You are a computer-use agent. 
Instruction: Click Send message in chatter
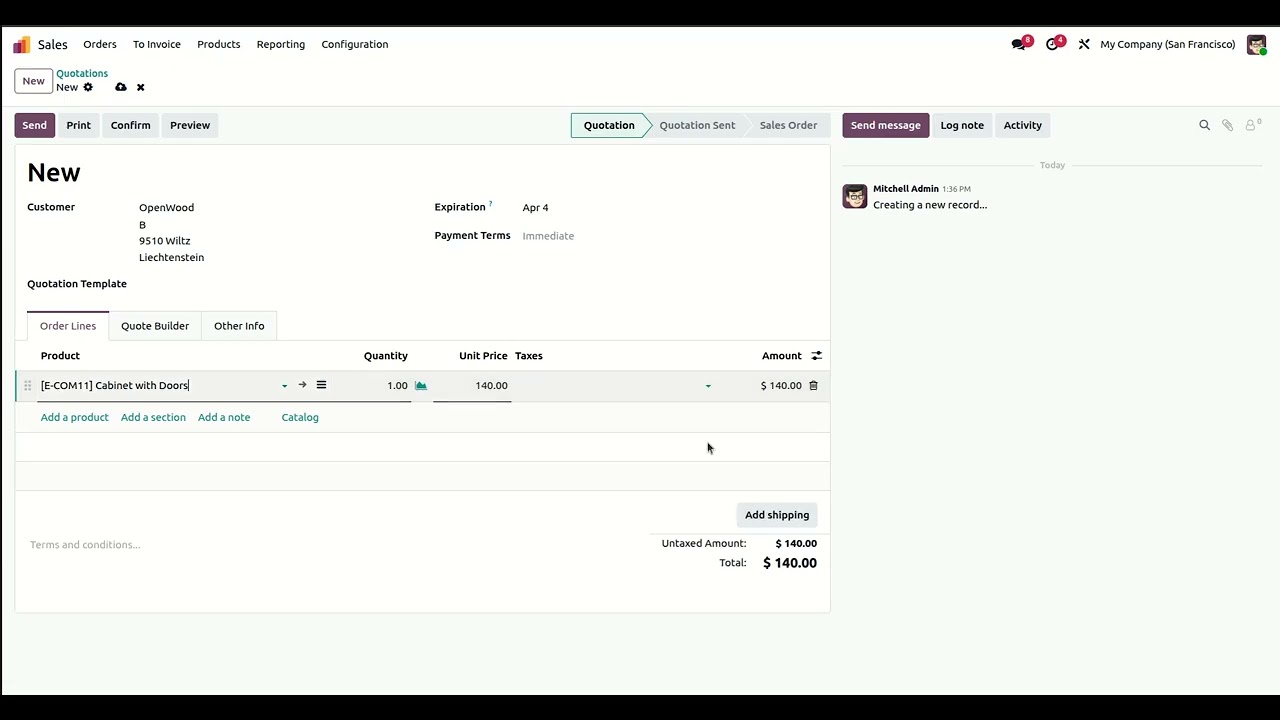(885, 125)
